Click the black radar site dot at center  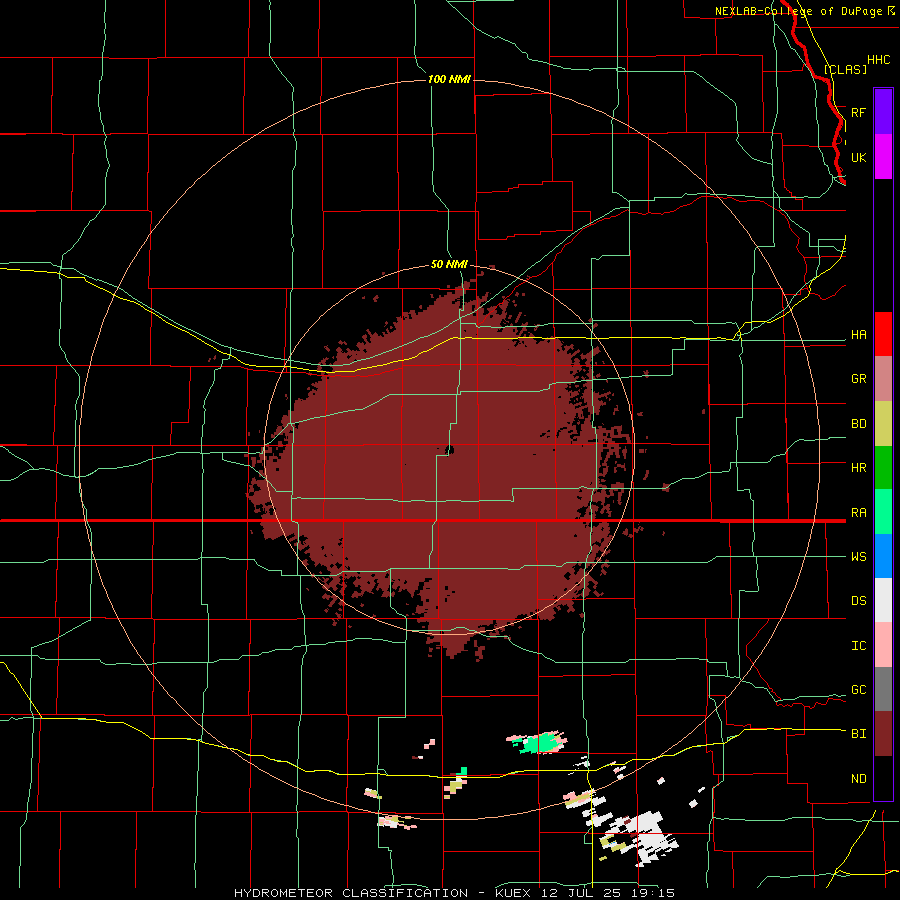click(449, 450)
